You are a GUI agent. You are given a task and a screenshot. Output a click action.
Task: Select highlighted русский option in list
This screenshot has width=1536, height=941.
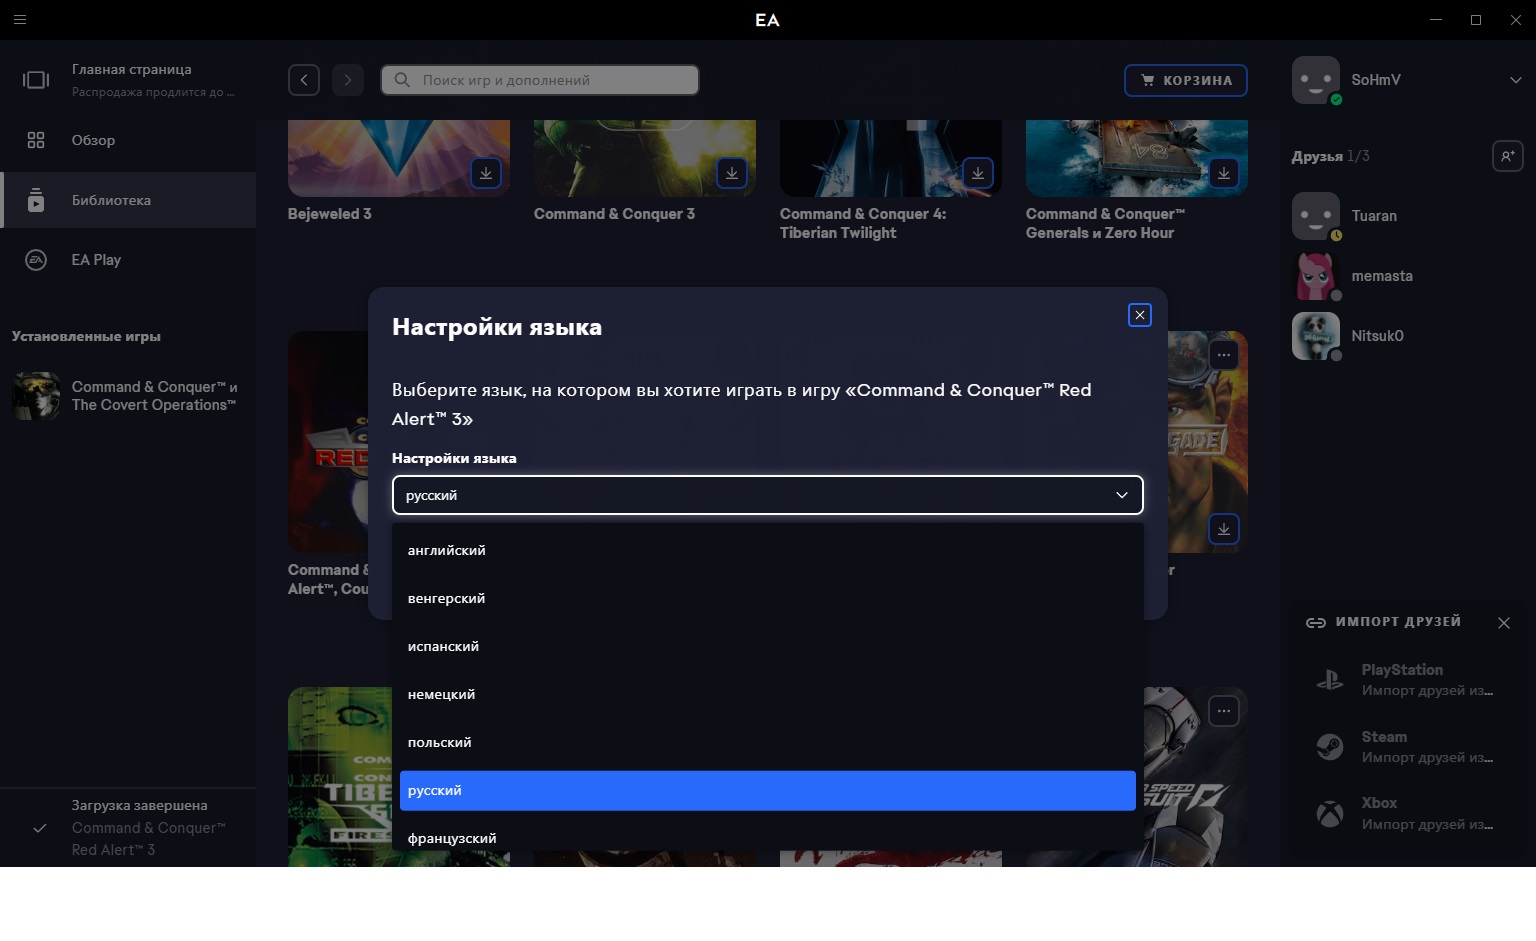pos(768,791)
